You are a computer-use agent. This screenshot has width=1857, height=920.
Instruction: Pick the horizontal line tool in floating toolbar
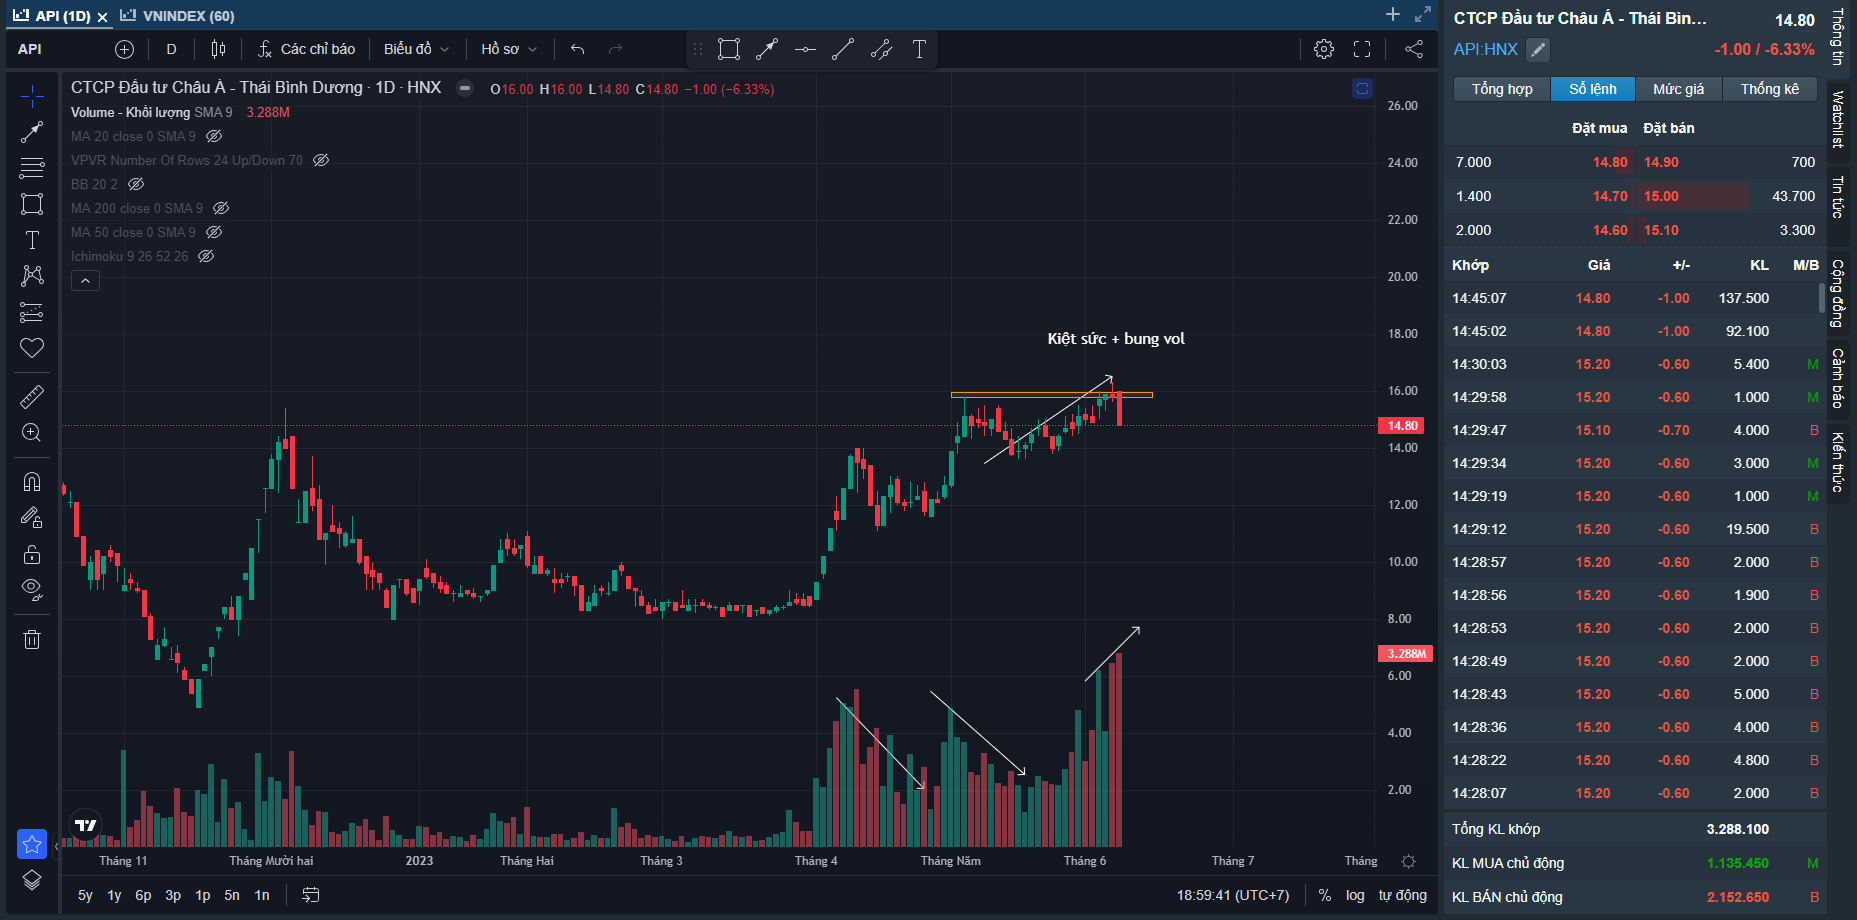[x=805, y=49]
